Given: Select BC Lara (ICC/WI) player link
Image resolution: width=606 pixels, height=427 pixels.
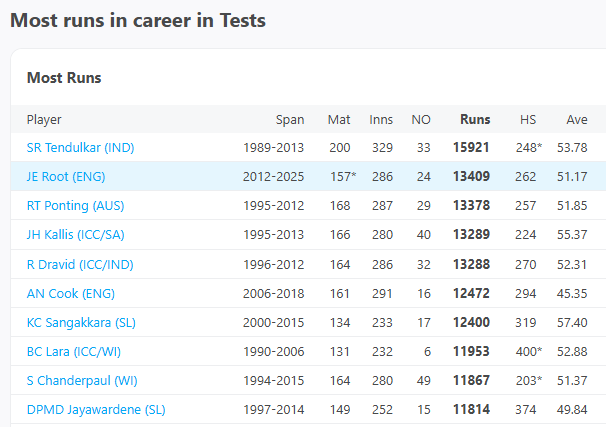Looking at the screenshot, I should [x=73, y=353].
